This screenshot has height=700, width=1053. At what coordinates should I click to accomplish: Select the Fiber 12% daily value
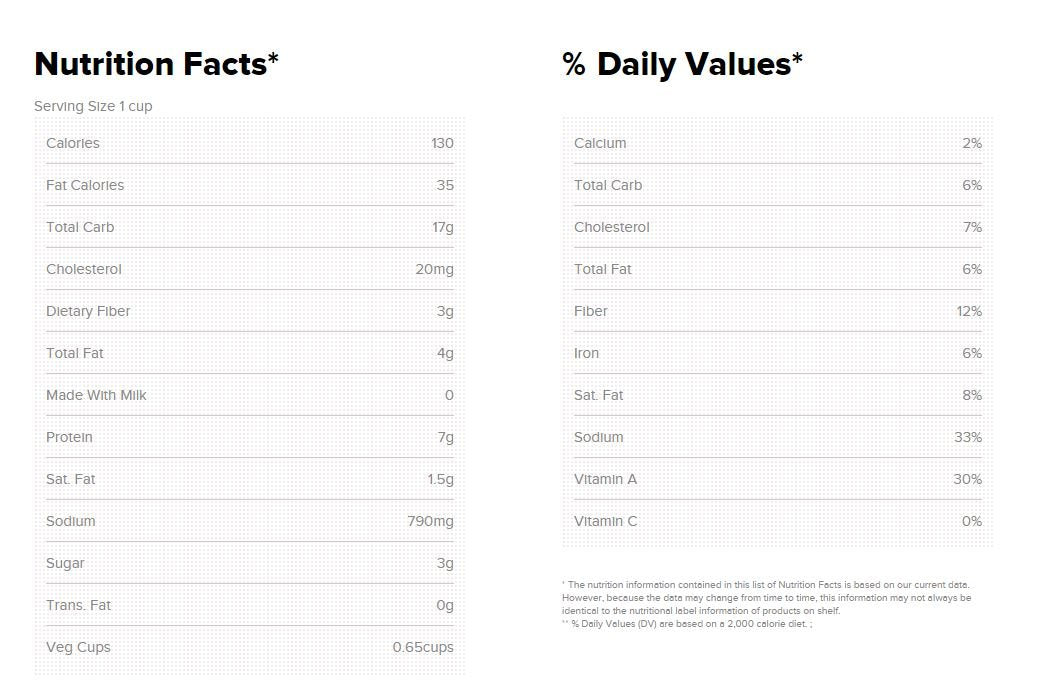pyautogui.click(x=969, y=311)
